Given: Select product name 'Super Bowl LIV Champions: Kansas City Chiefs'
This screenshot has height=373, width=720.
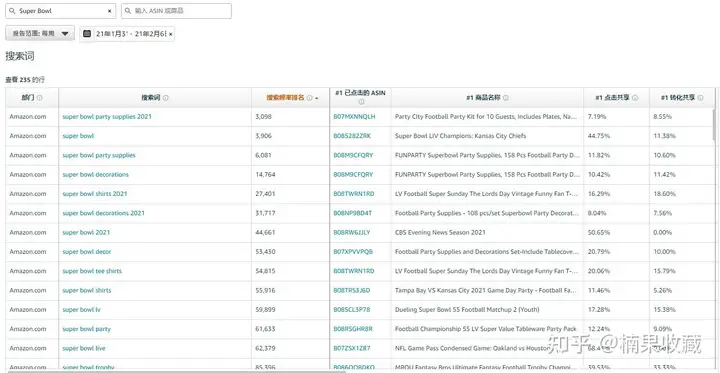Looking at the screenshot, I should coord(461,136).
